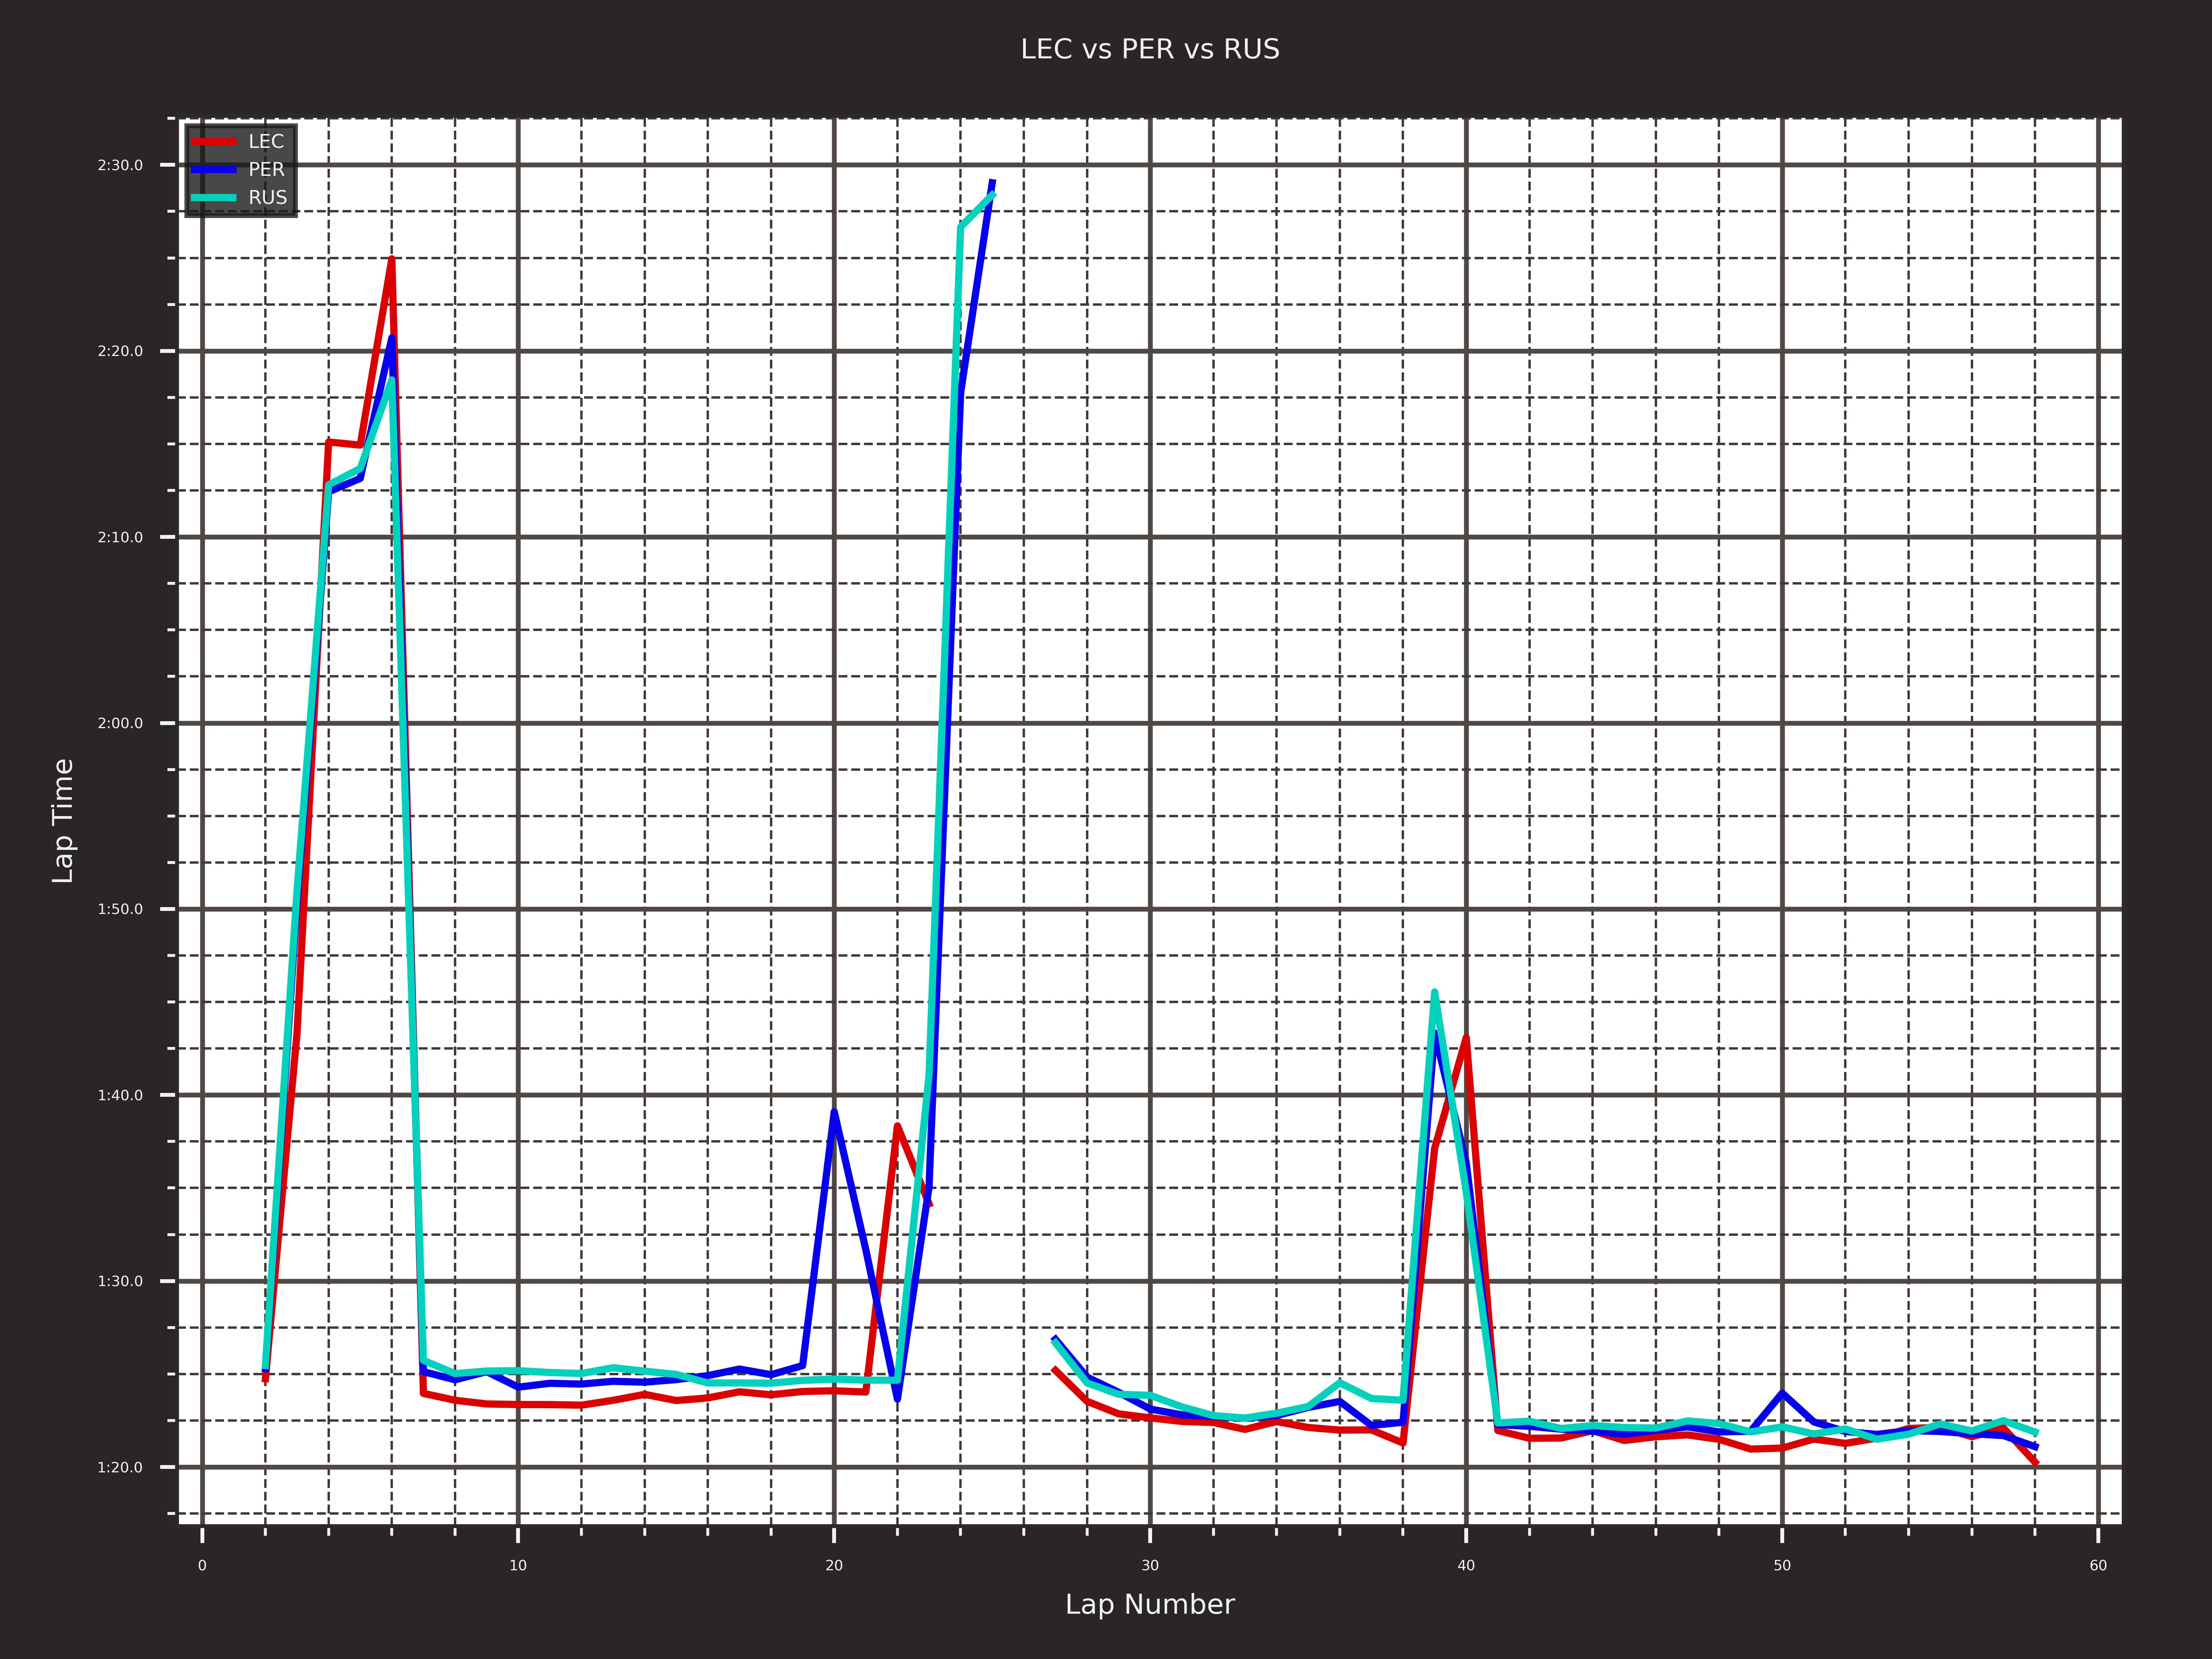
Task: Click the blue PER legend color line
Action: click(x=214, y=170)
